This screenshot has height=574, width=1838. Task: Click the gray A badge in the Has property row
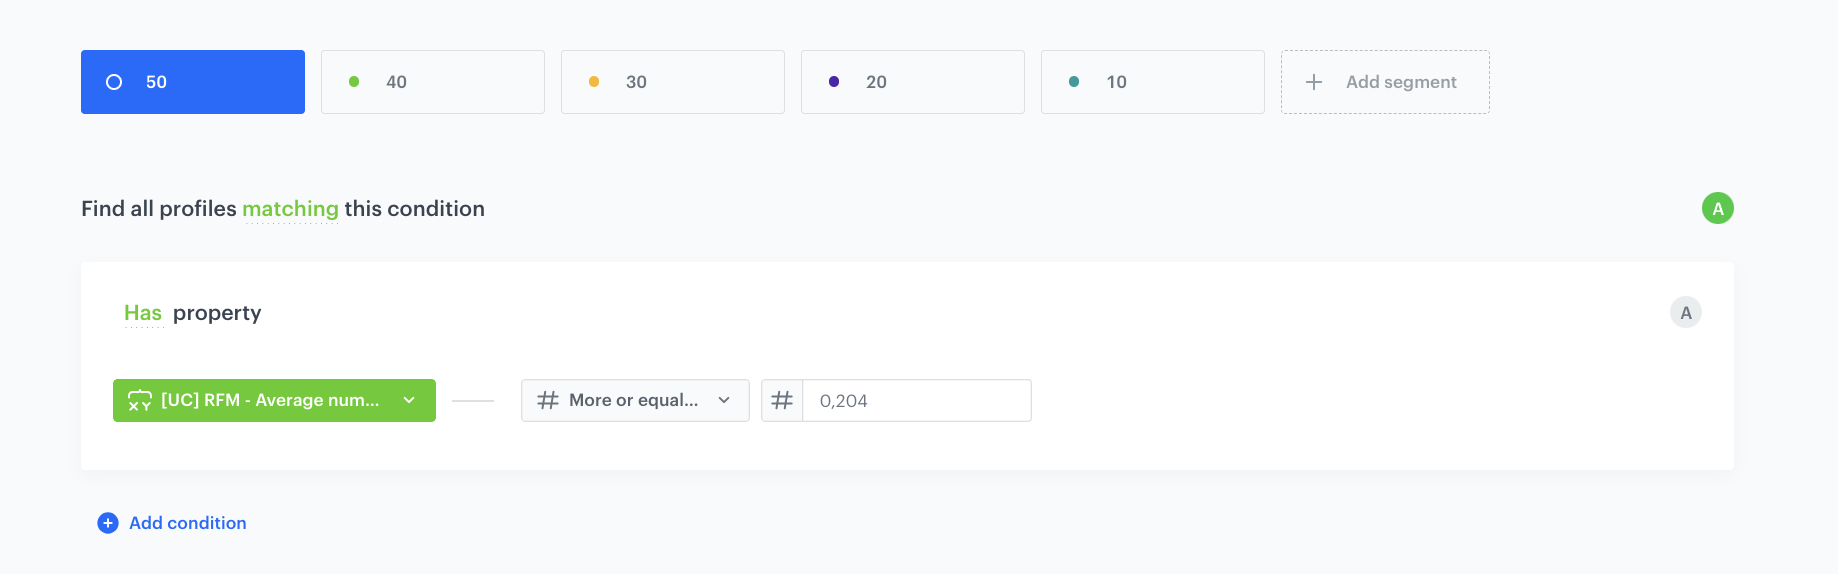click(x=1685, y=313)
